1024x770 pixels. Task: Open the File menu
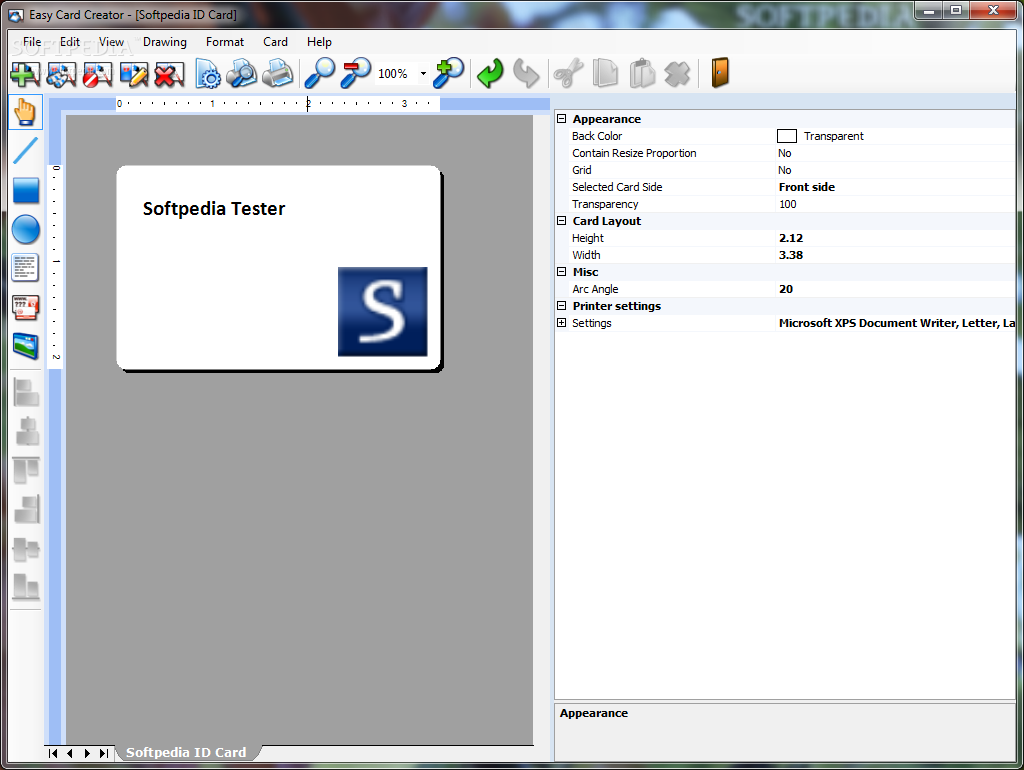[32, 42]
